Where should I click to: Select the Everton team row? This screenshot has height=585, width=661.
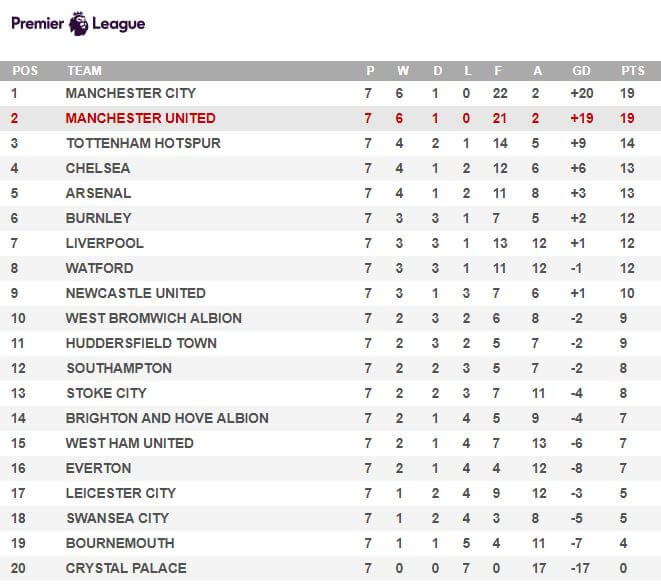pyautogui.click(x=330, y=468)
